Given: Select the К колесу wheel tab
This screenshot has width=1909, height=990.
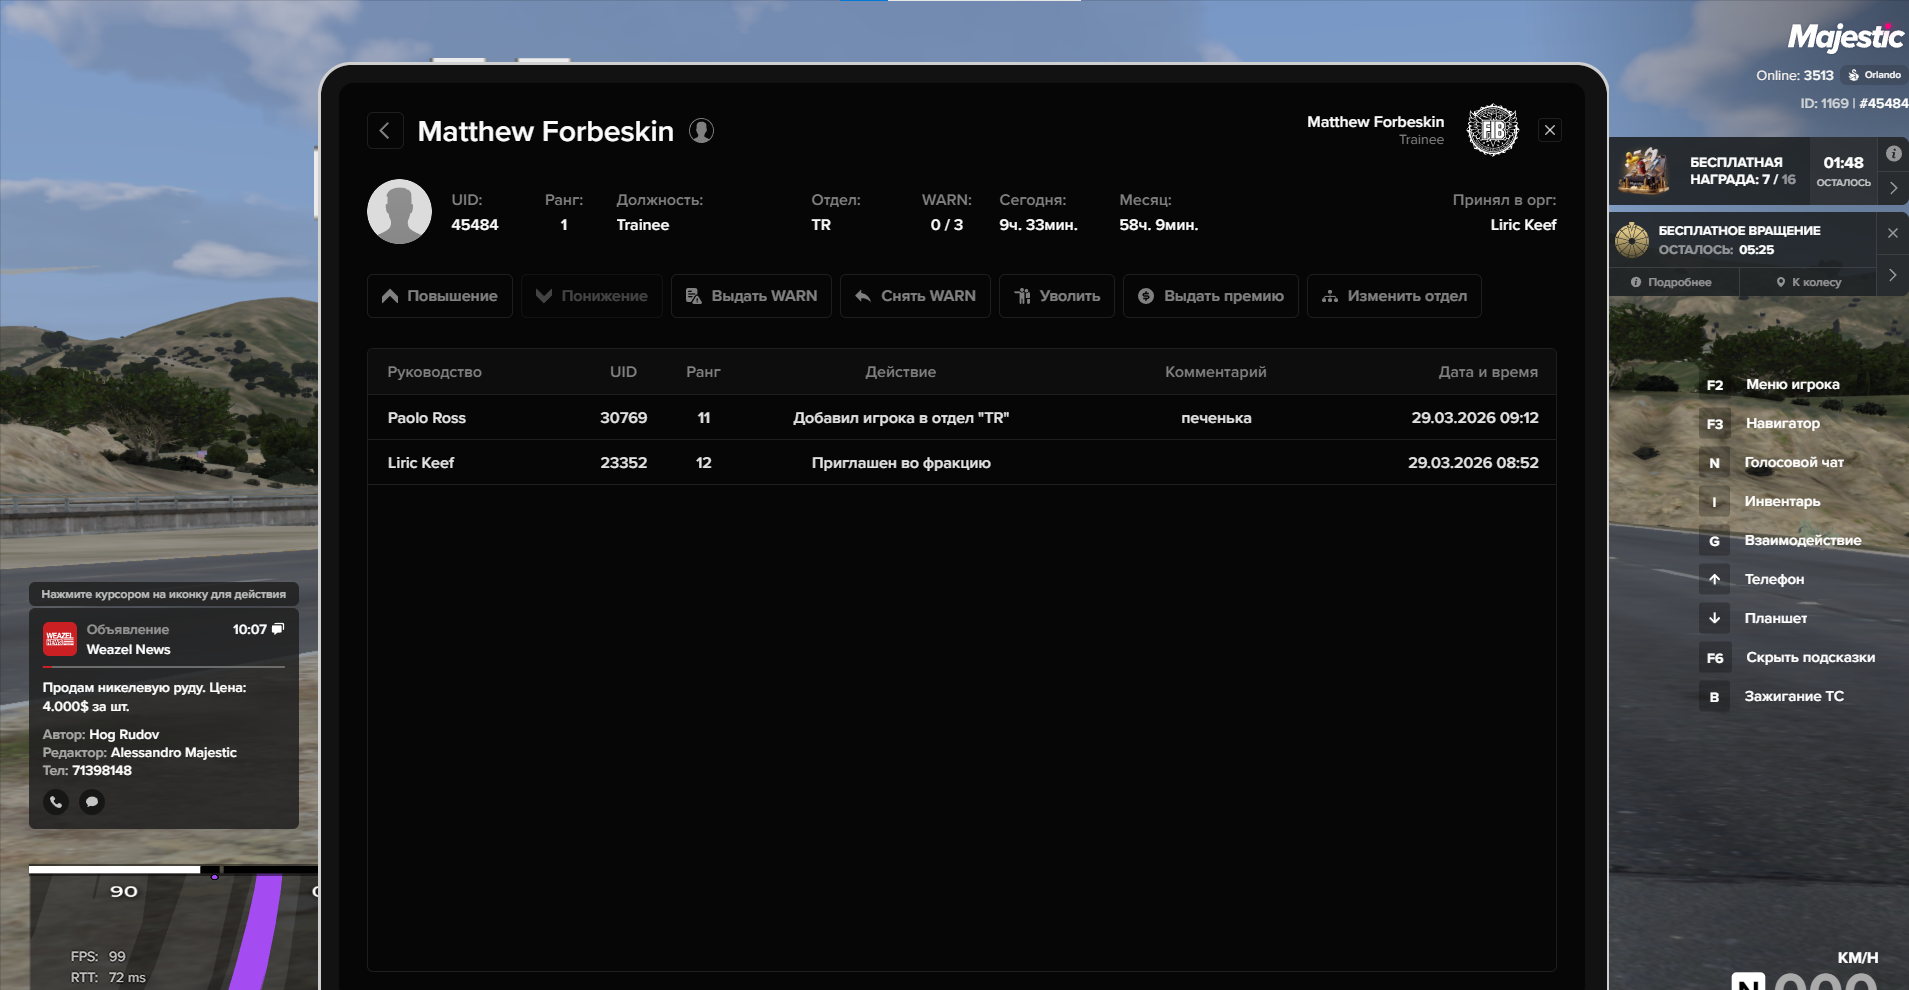Looking at the screenshot, I should [x=1809, y=283].
